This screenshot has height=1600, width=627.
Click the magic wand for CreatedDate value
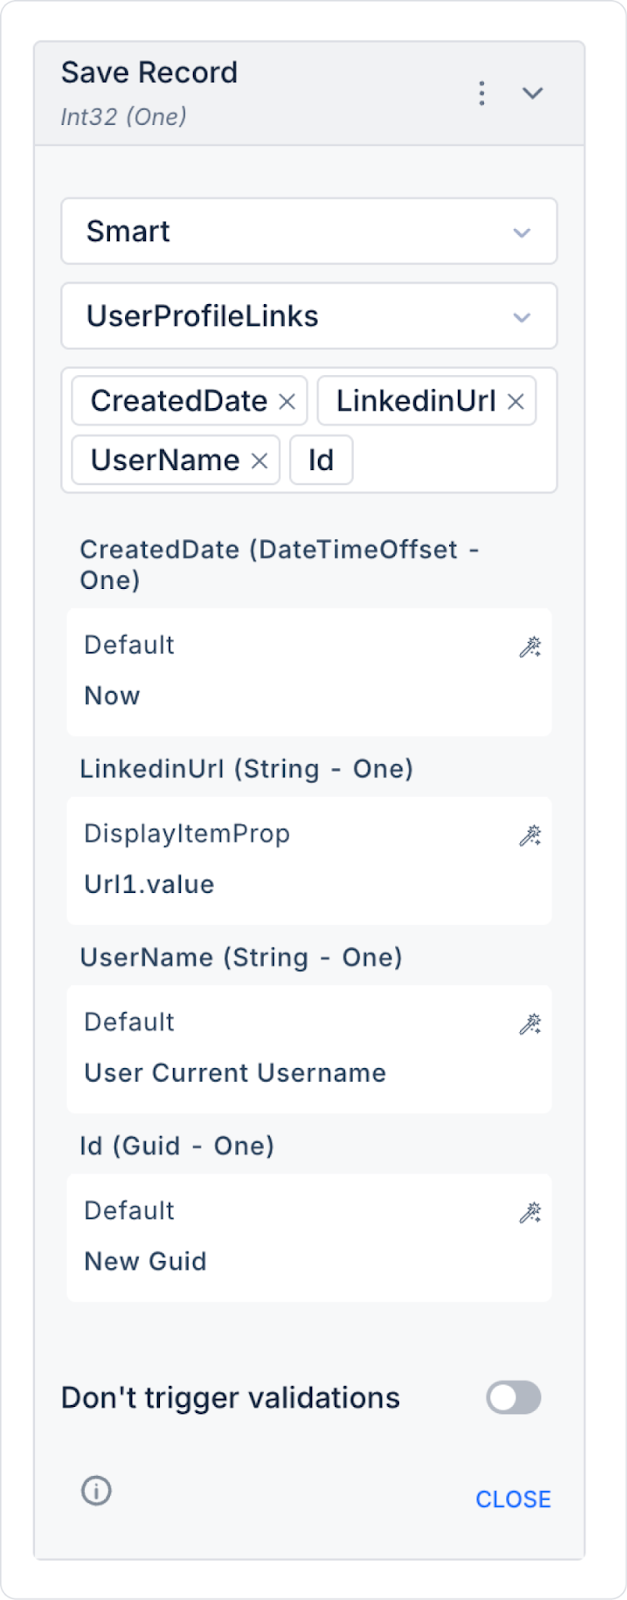coord(530,647)
